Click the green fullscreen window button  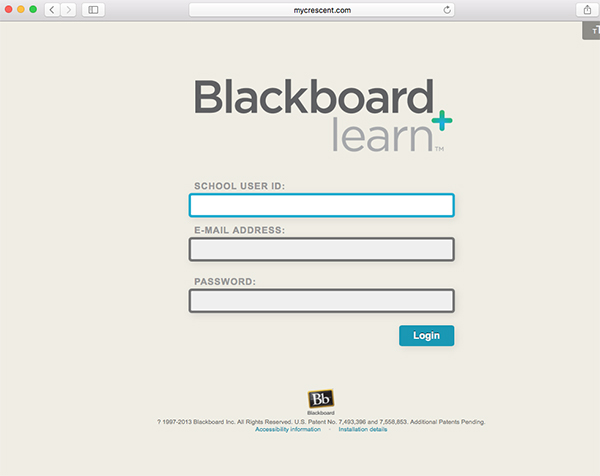coord(33,9)
